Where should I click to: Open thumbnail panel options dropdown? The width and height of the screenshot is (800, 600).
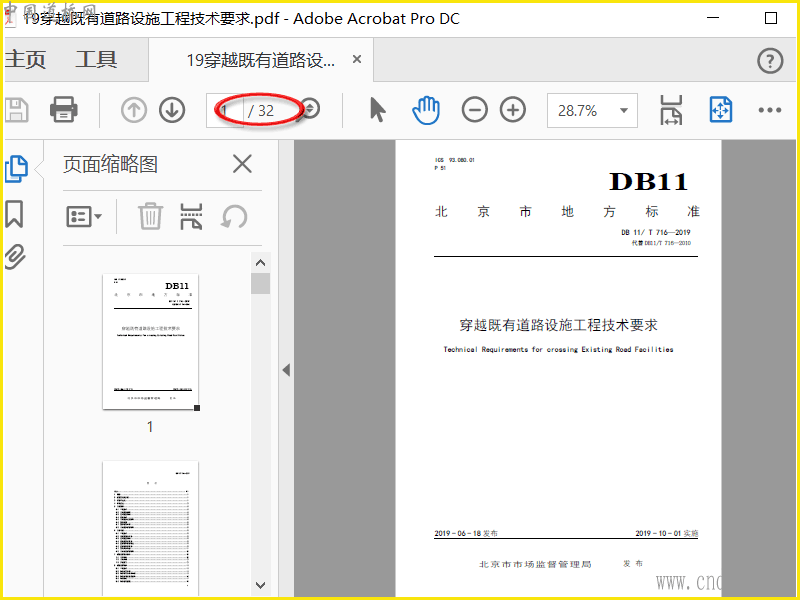[84, 216]
